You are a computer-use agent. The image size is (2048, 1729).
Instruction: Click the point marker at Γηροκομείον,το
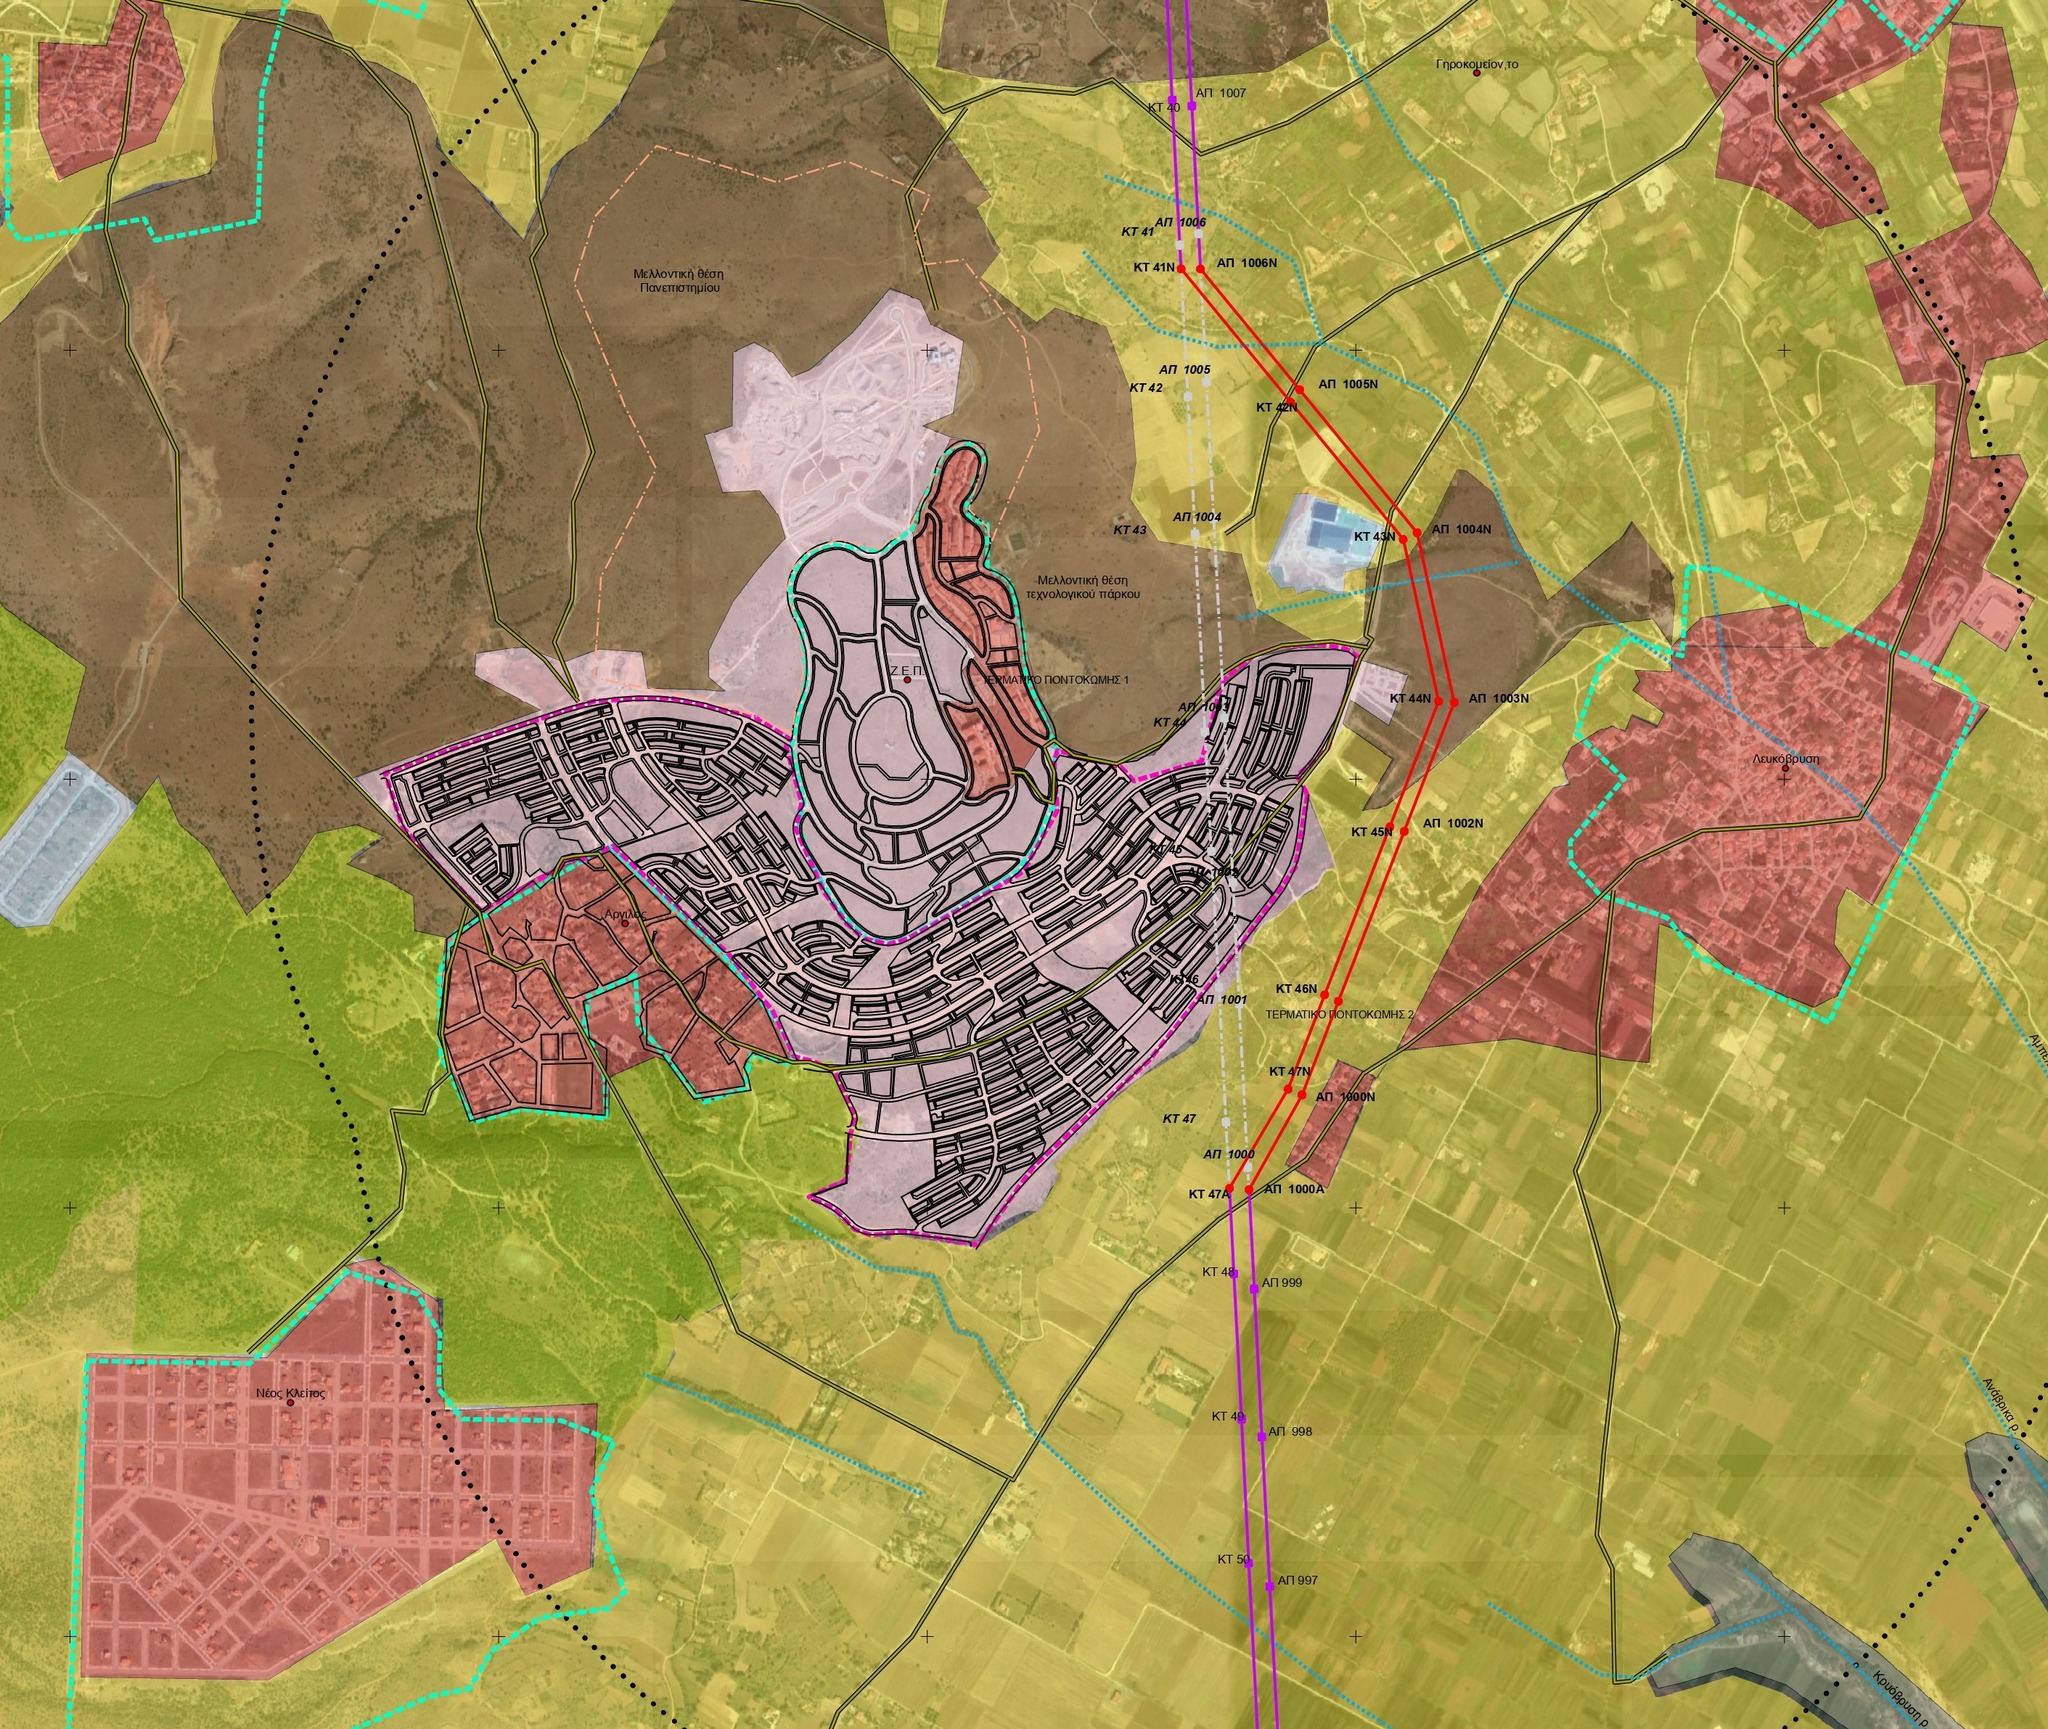[x=1476, y=73]
